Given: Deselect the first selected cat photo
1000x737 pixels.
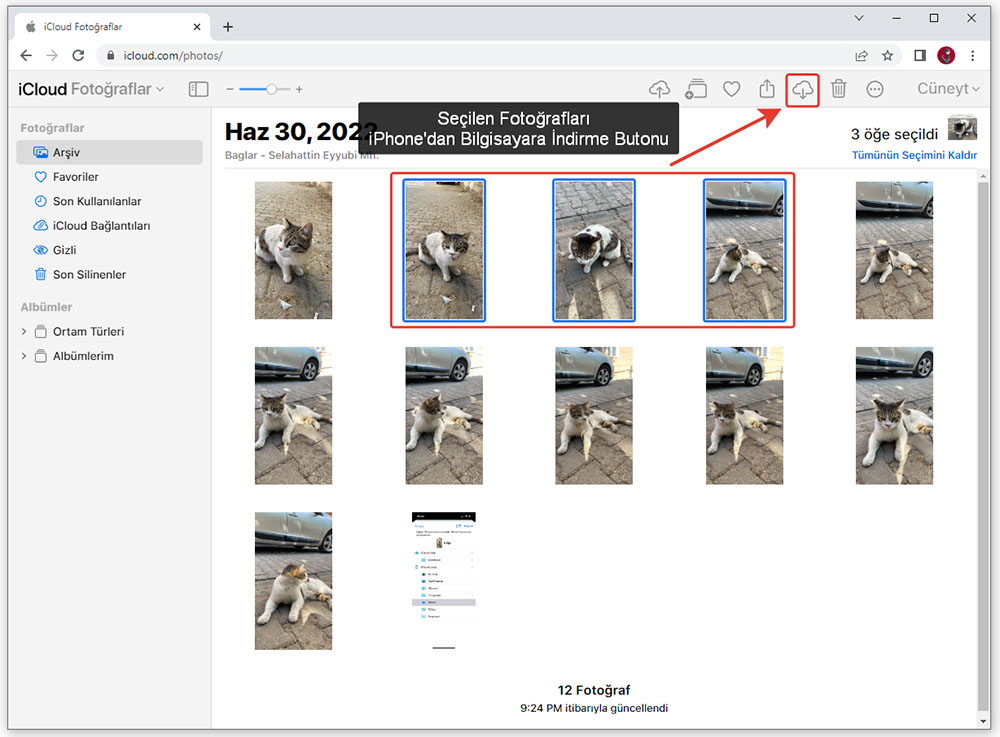Looking at the screenshot, I should pyautogui.click(x=444, y=250).
